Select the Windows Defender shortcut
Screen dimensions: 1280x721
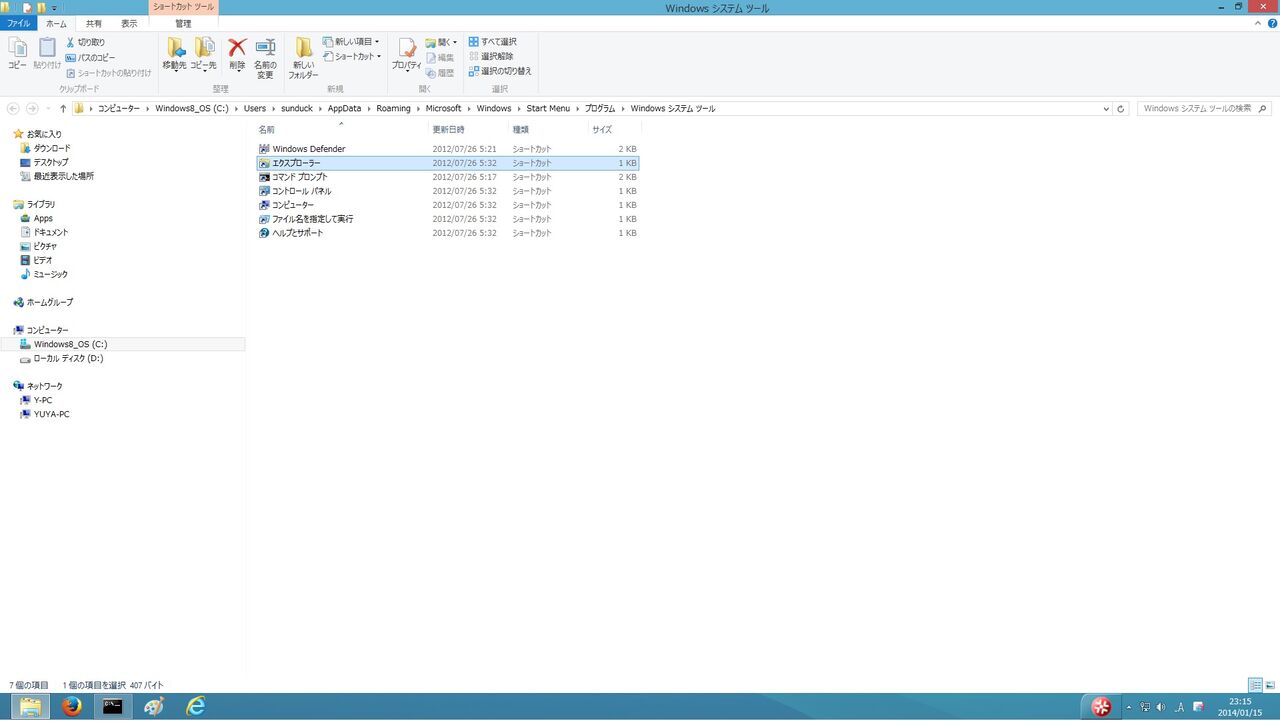[x=448, y=149]
